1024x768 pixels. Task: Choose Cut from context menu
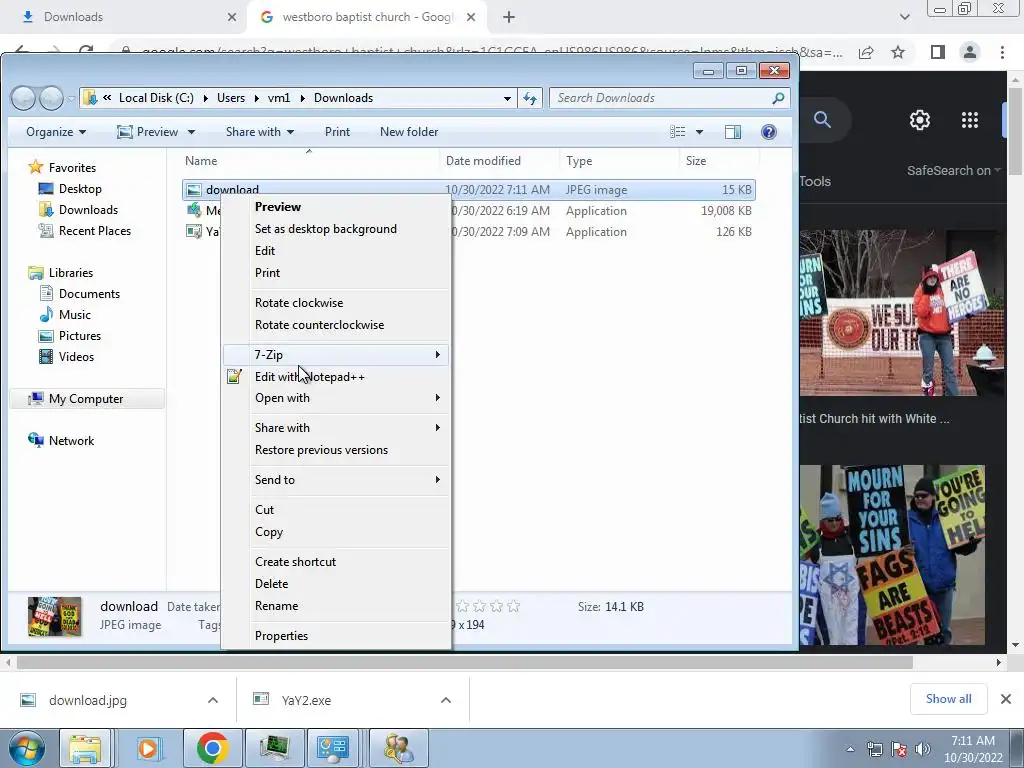[336, 510]
